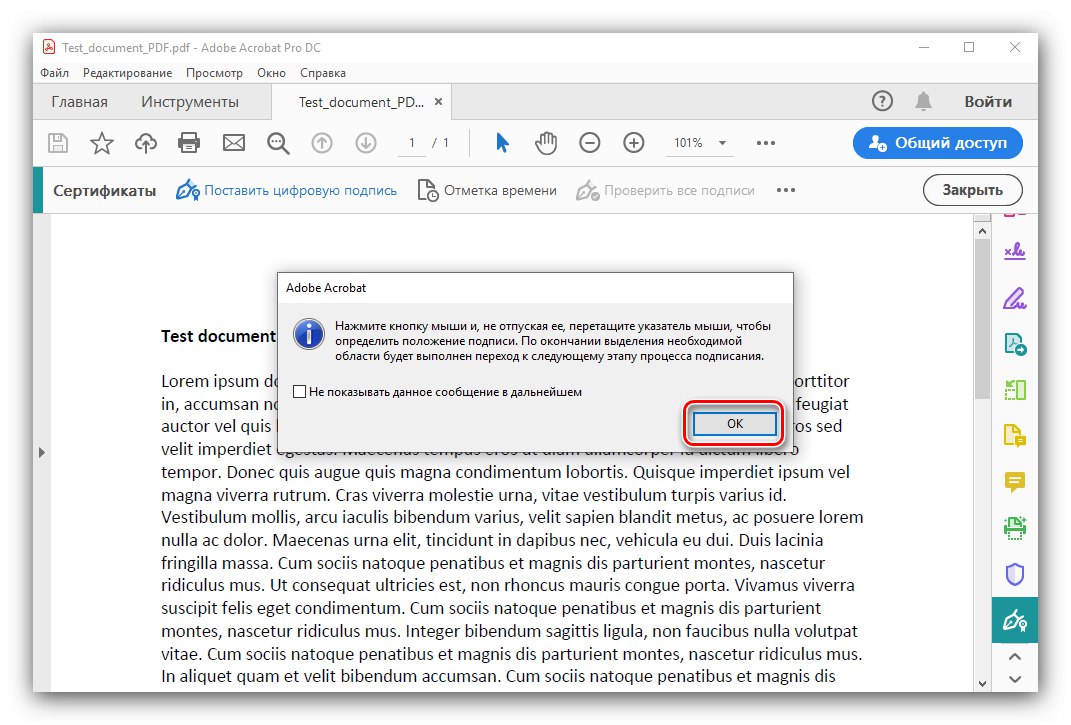Open the Файл menu
1071x725 pixels.
(55, 72)
